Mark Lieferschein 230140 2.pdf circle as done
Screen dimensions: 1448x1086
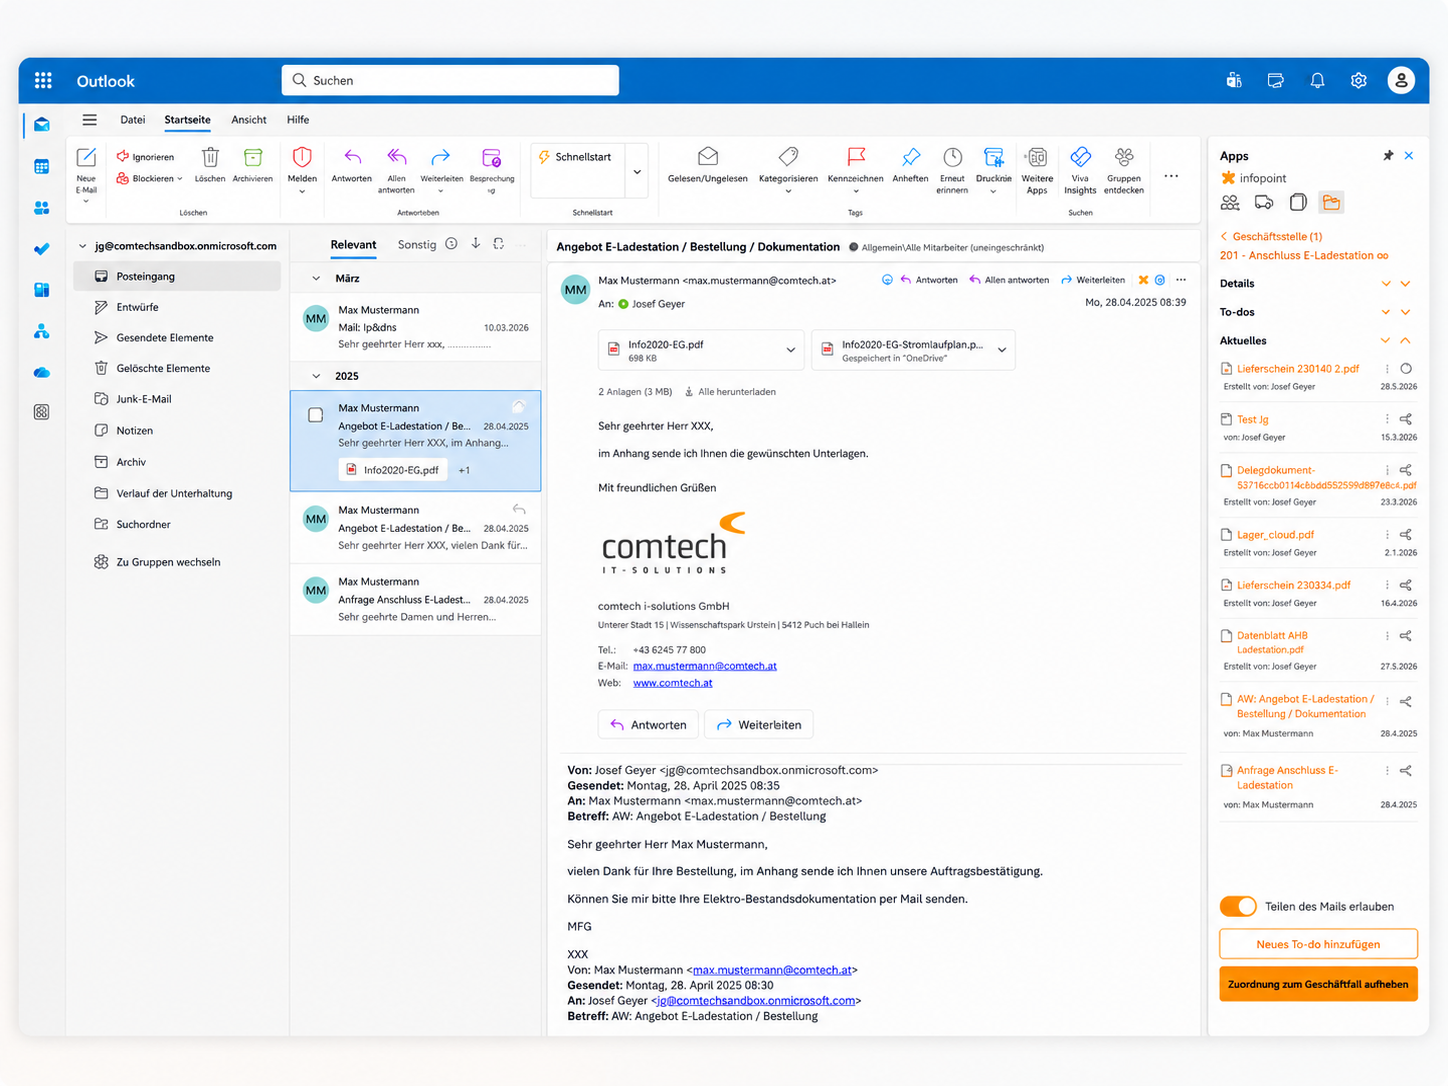[x=1406, y=369]
